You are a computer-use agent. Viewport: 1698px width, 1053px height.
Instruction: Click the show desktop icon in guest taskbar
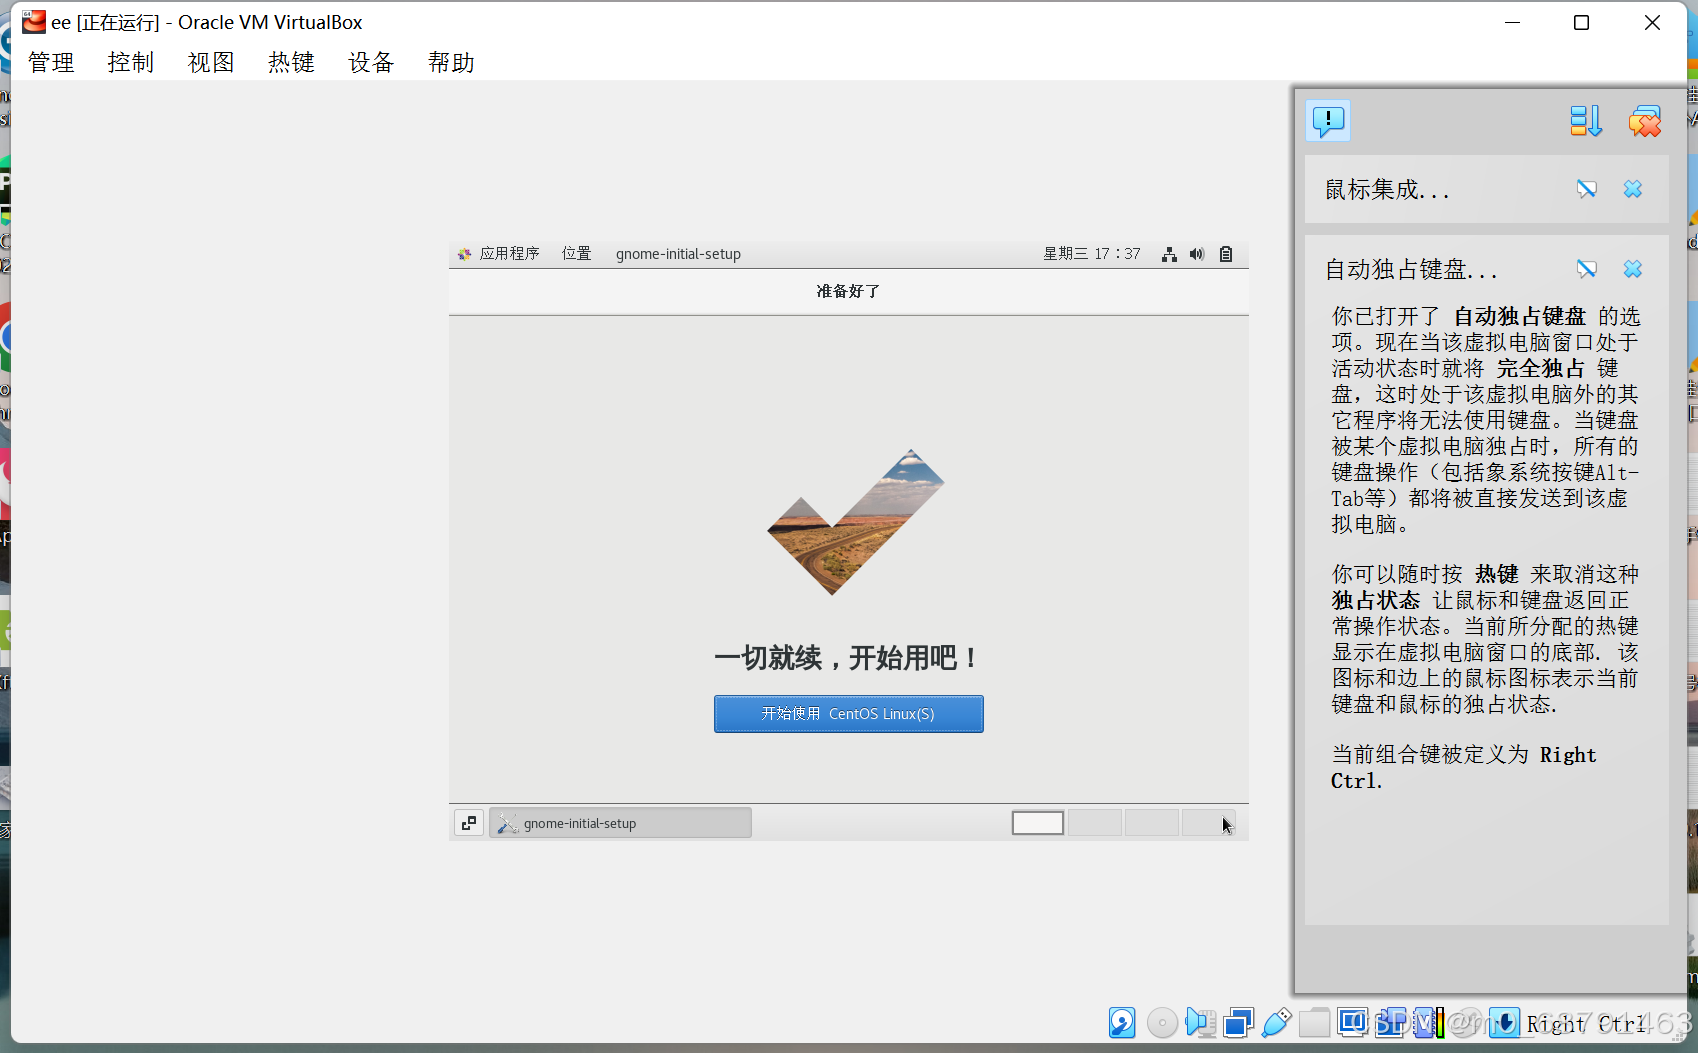click(x=469, y=823)
